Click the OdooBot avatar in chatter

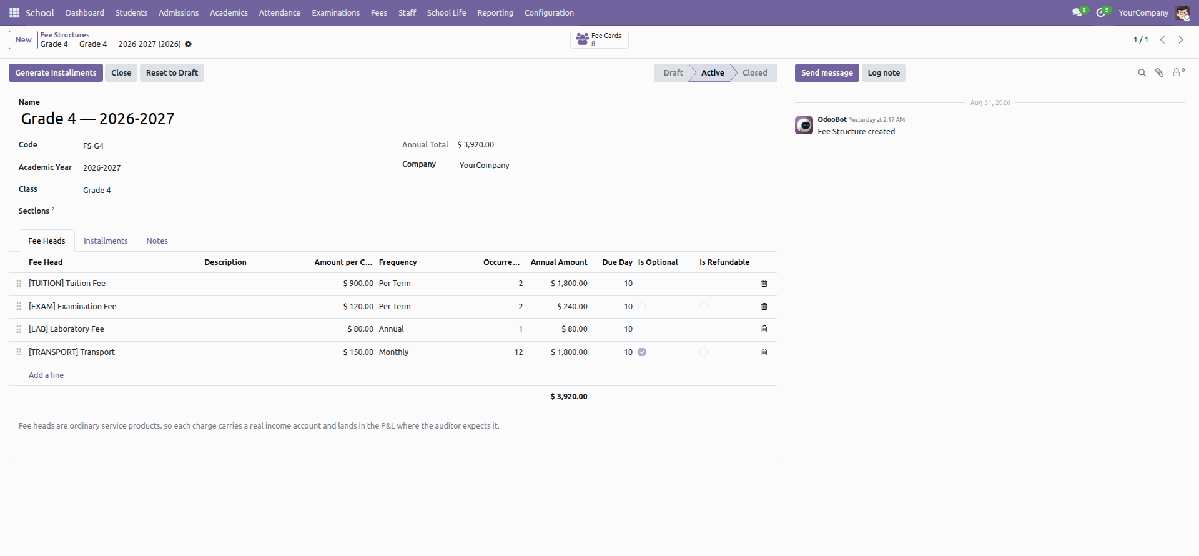(x=804, y=125)
